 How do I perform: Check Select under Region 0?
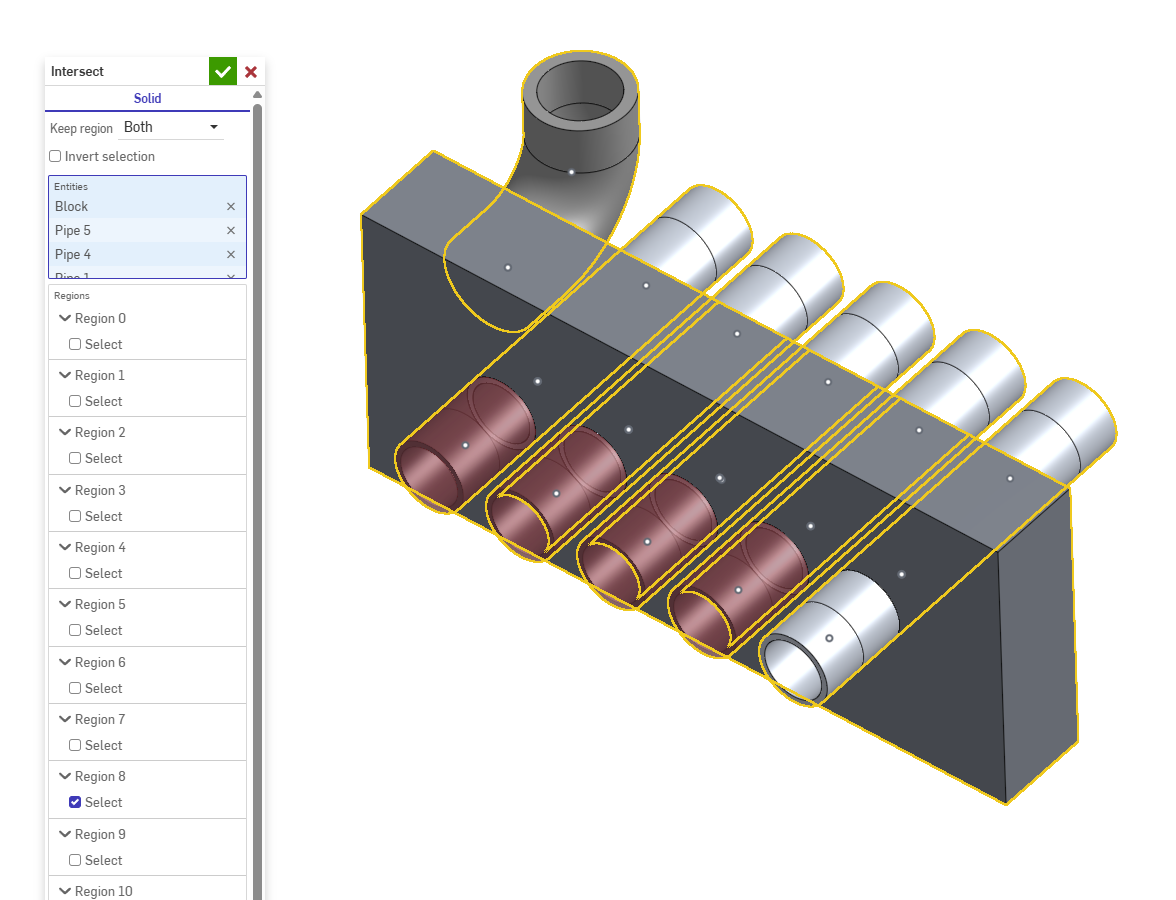point(75,344)
